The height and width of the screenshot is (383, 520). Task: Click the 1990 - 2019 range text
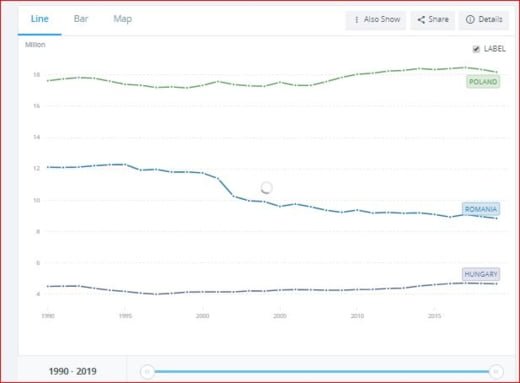73,371
